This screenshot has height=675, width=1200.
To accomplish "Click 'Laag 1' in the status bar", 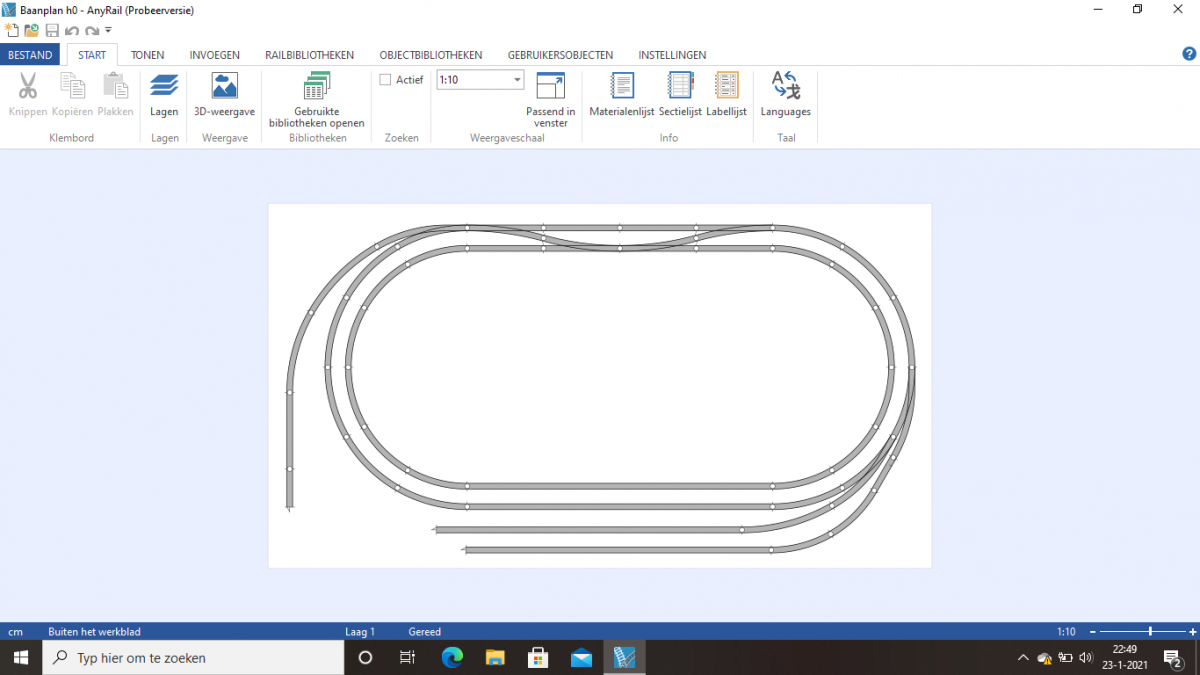I will 360,632.
